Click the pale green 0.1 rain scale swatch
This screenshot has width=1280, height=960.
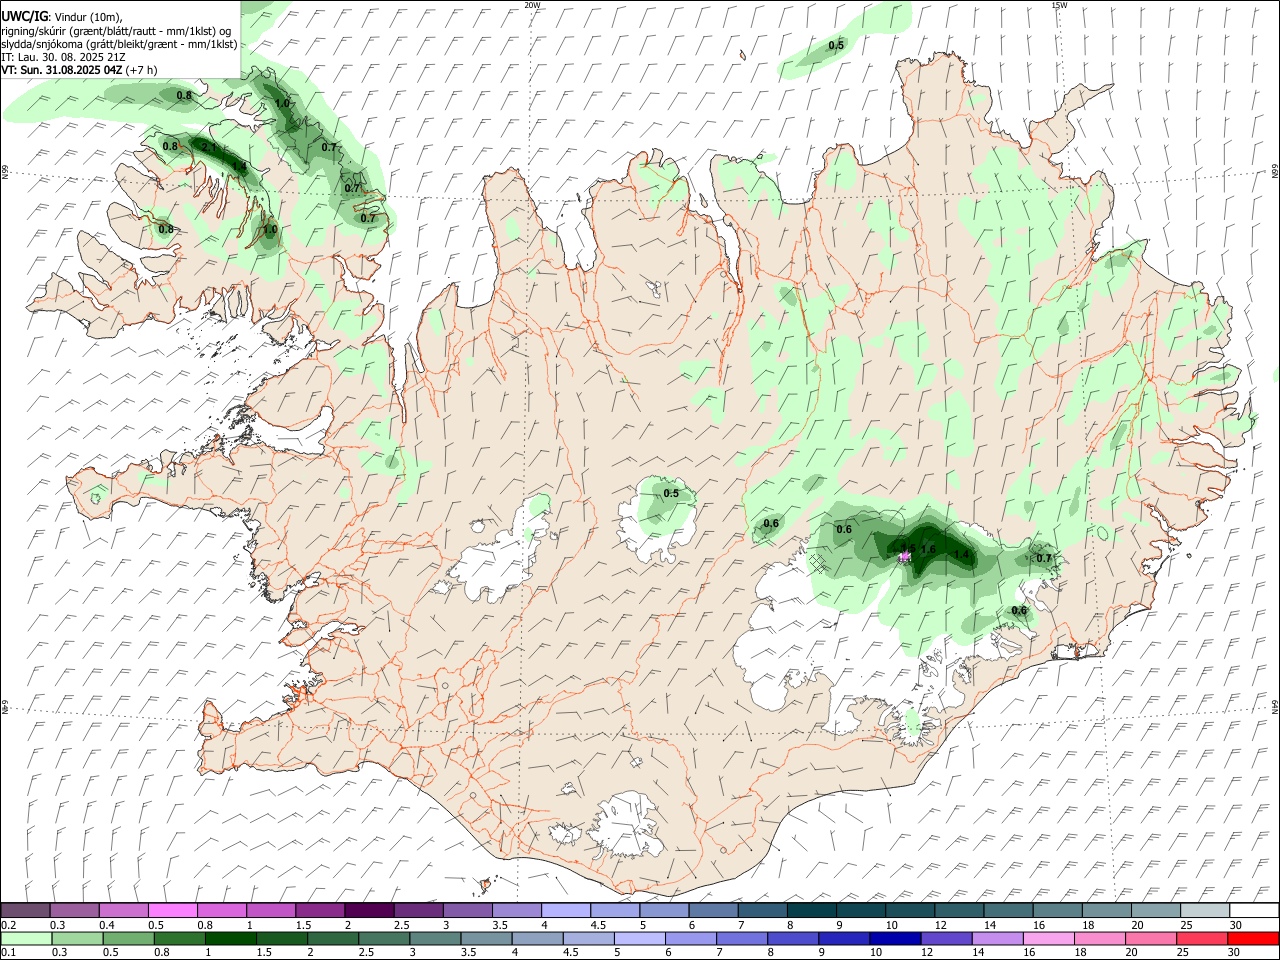[x=26, y=938]
